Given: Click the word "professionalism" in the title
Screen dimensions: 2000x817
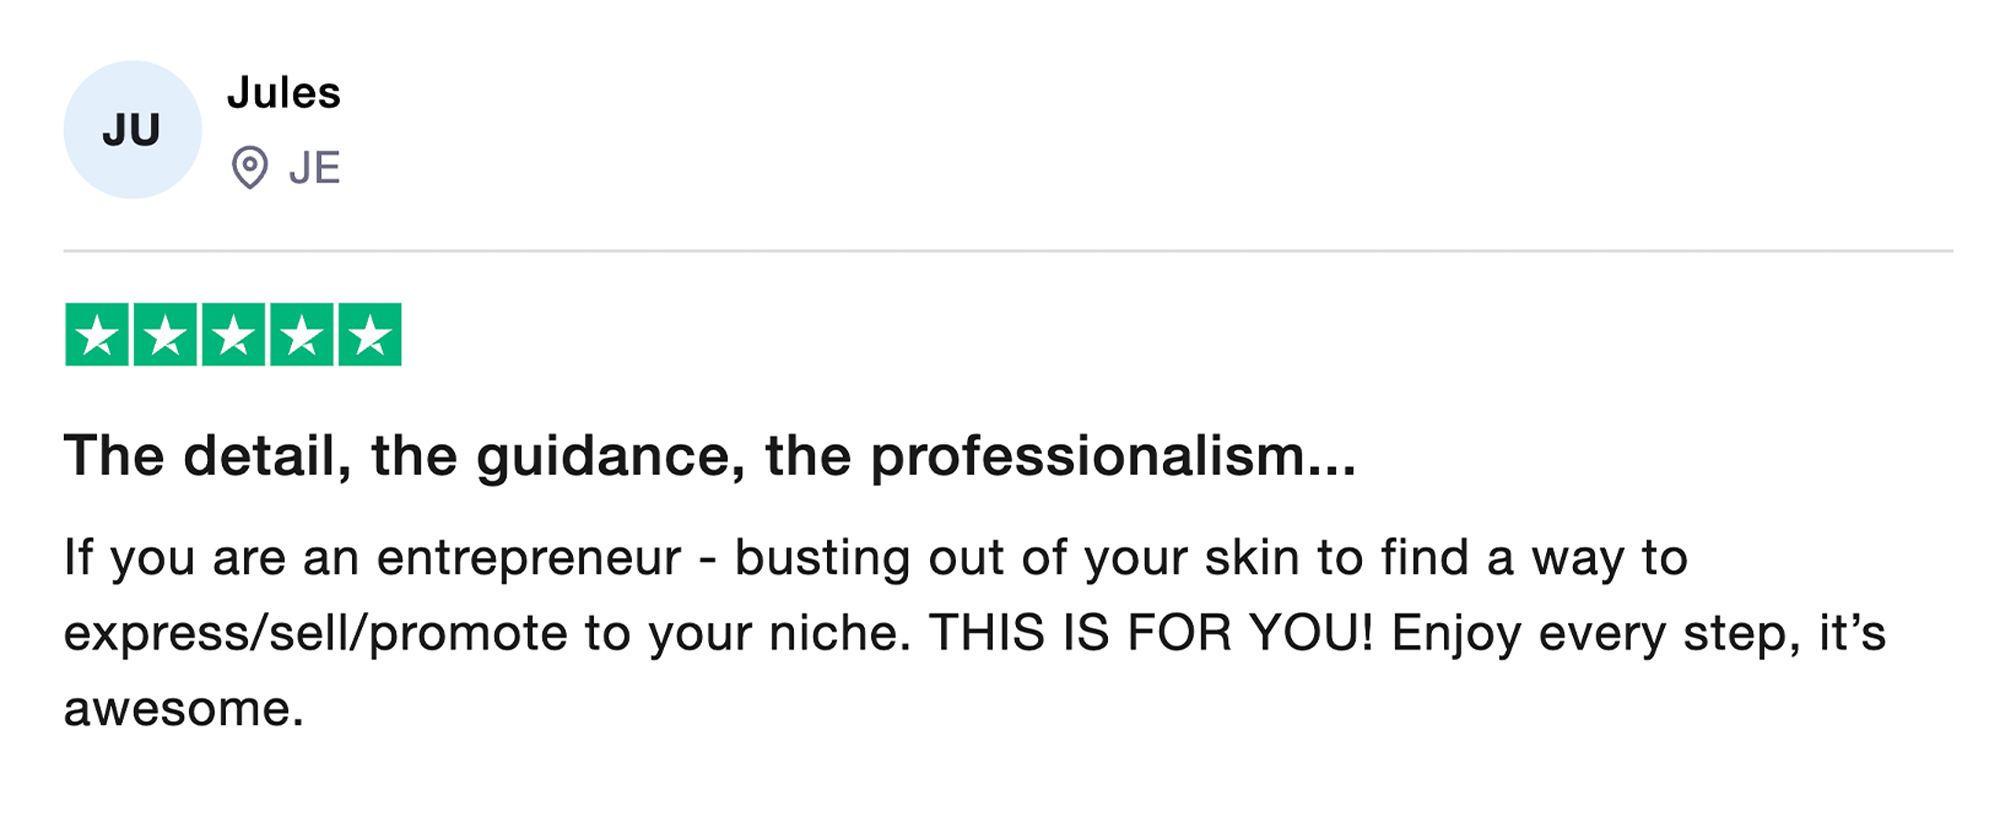Looking at the screenshot, I should 1087,456.
